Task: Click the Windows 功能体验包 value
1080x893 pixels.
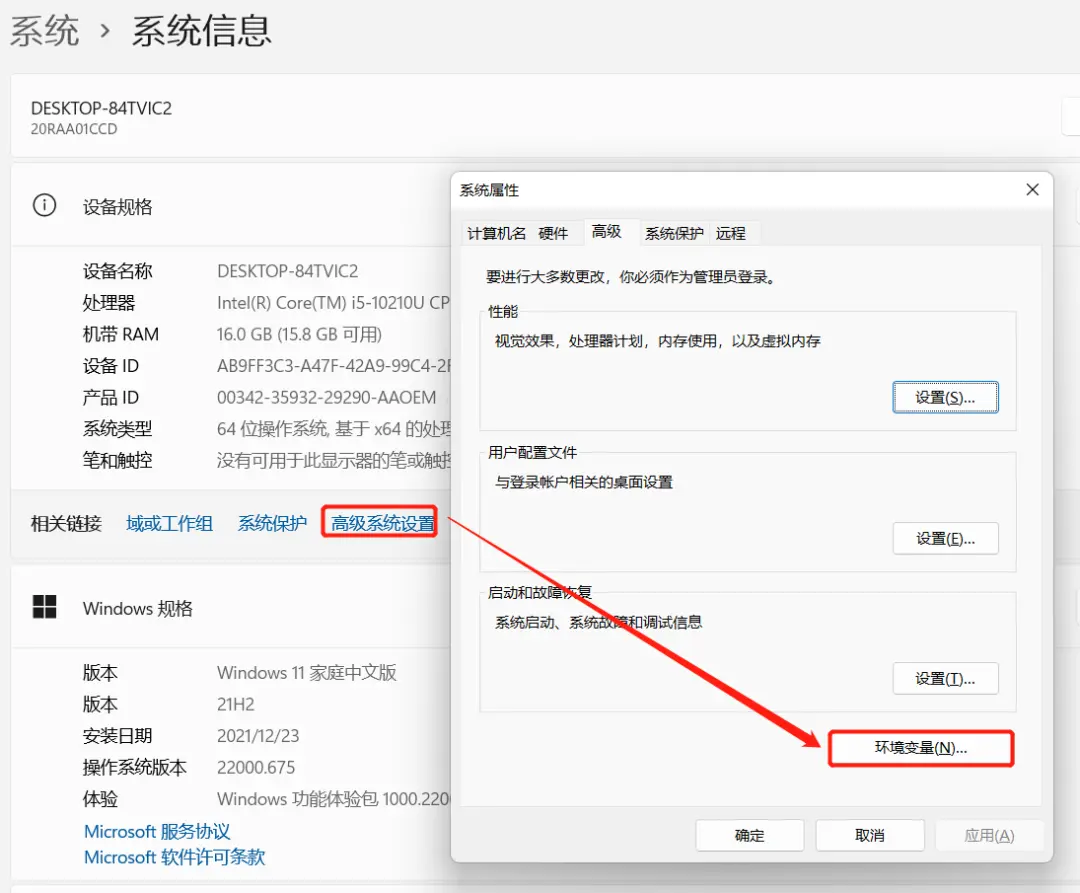Action: (x=333, y=799)
